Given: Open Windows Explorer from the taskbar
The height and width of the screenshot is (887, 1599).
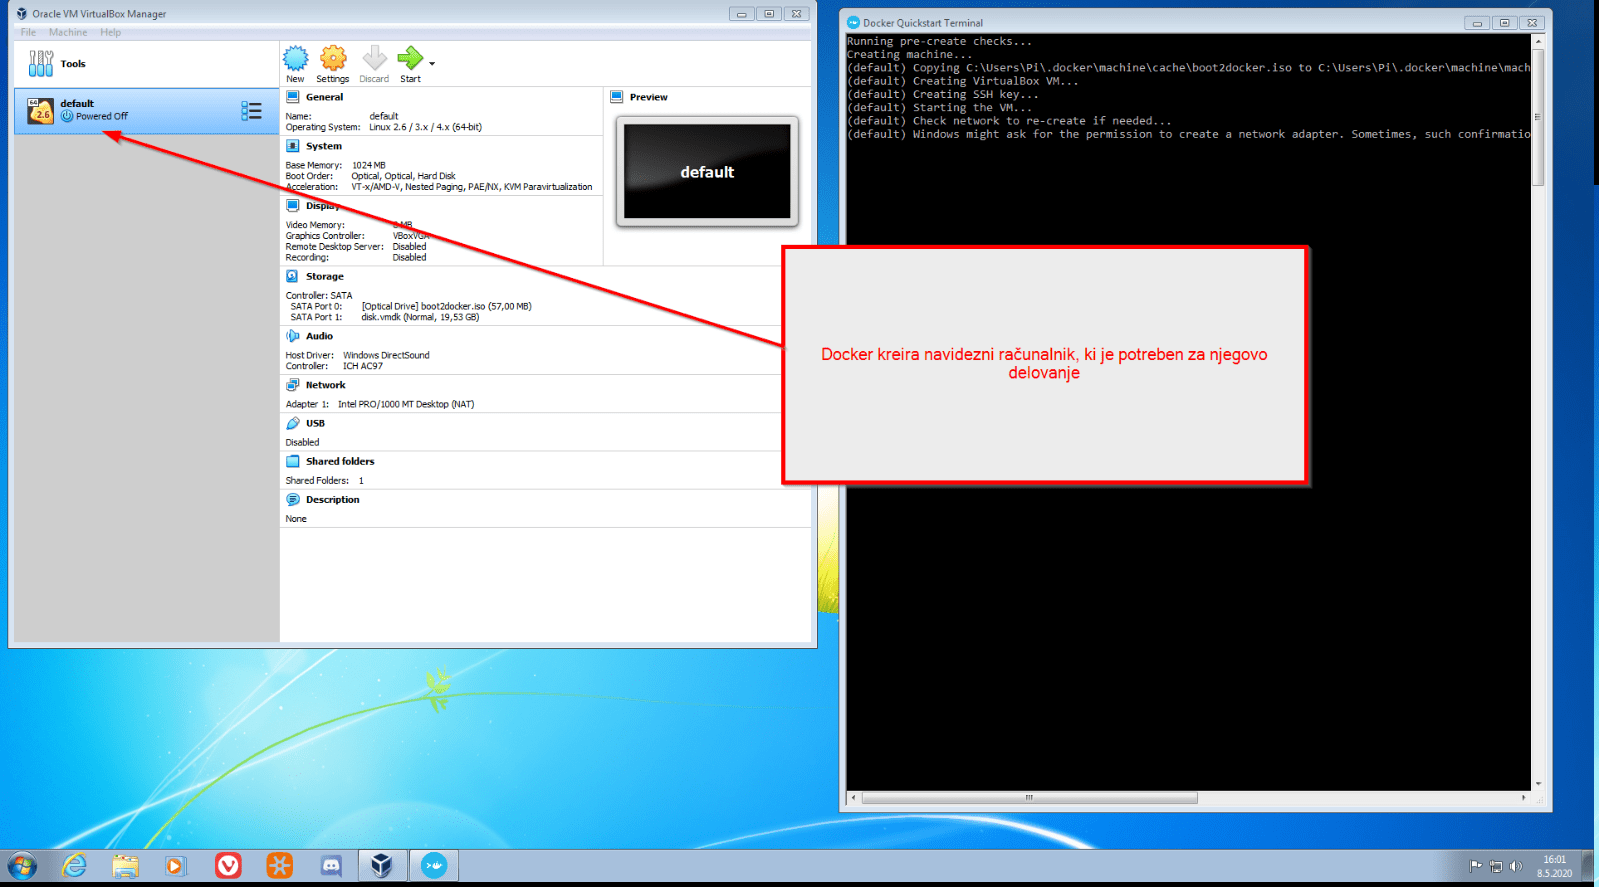Looking at the screenshot, I should point(125,866).
